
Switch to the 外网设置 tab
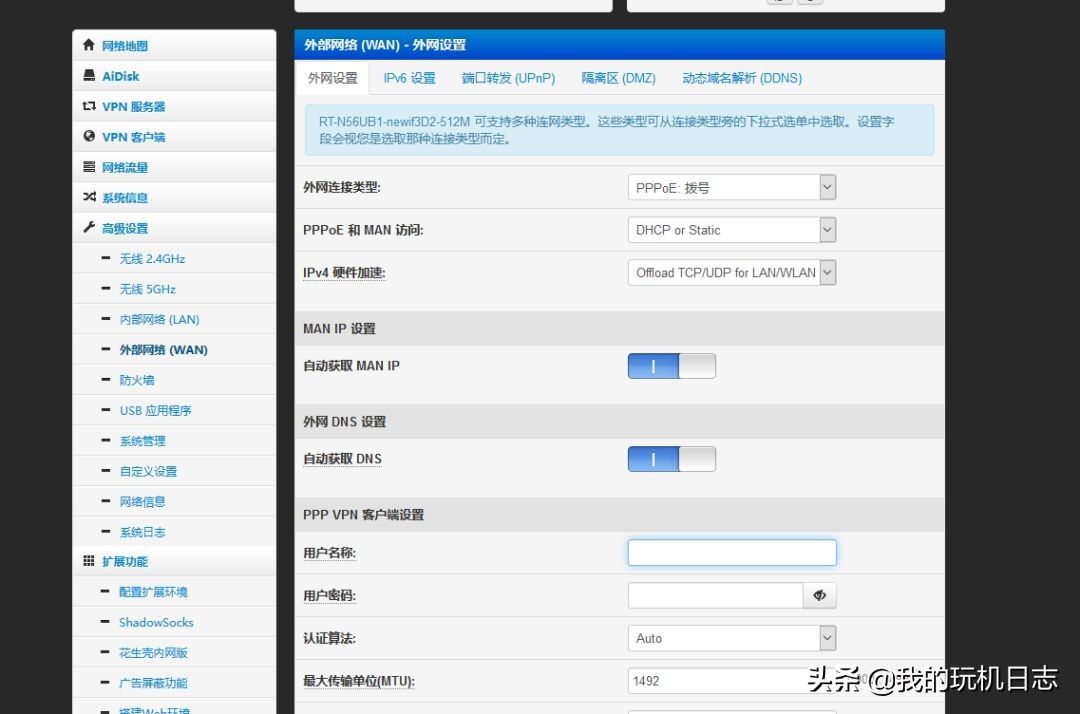[333, 78]
